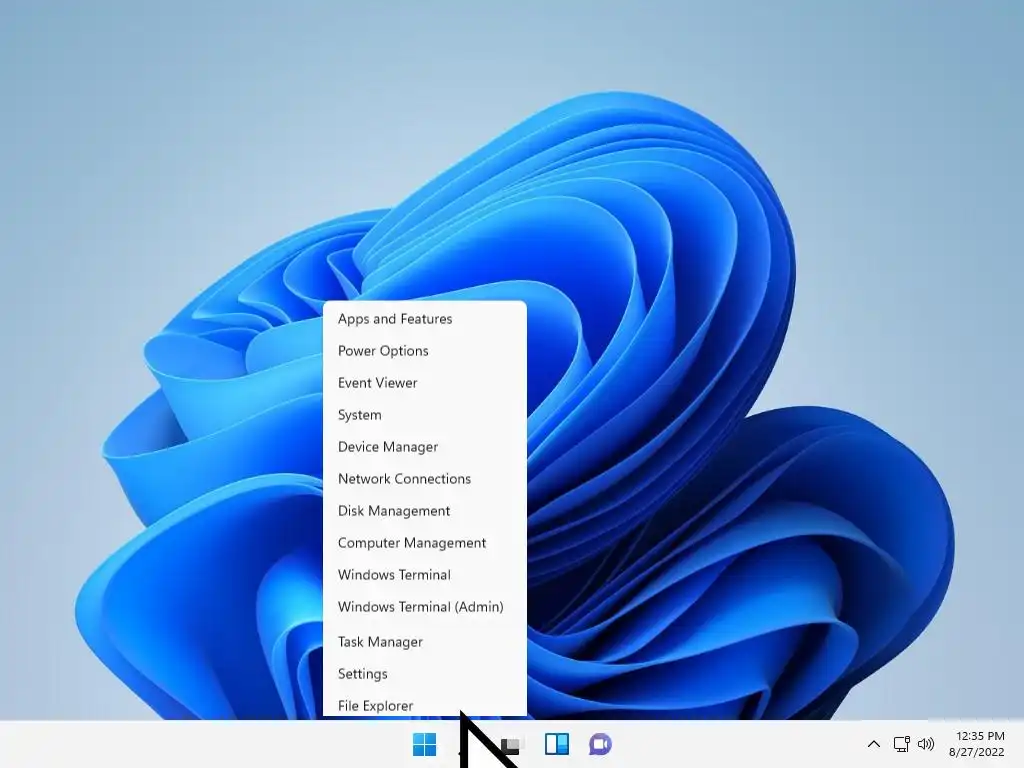Image resolution: width=1024 pixels, height=768 pixels.
Task: Open the Chat app on the taskbar
Action: point(600,744)
